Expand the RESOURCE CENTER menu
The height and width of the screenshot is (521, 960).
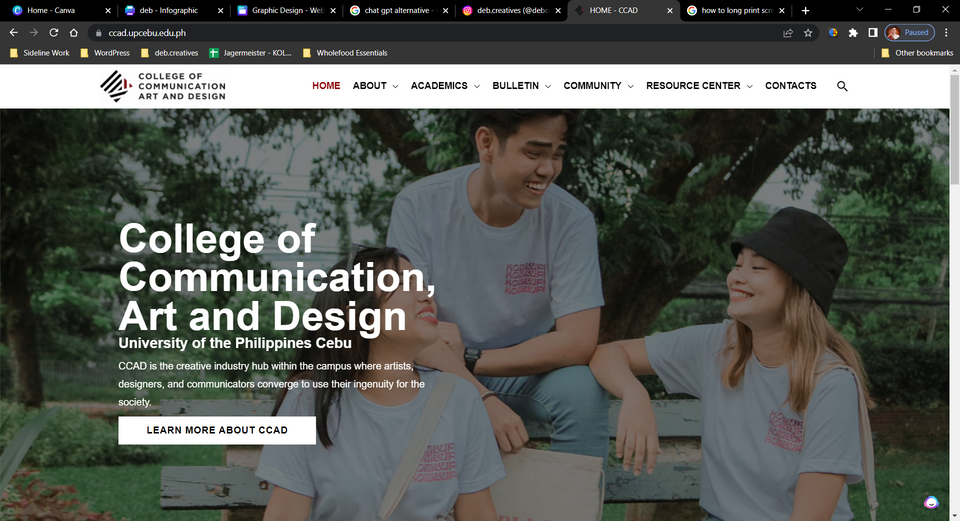pos(699,86)
